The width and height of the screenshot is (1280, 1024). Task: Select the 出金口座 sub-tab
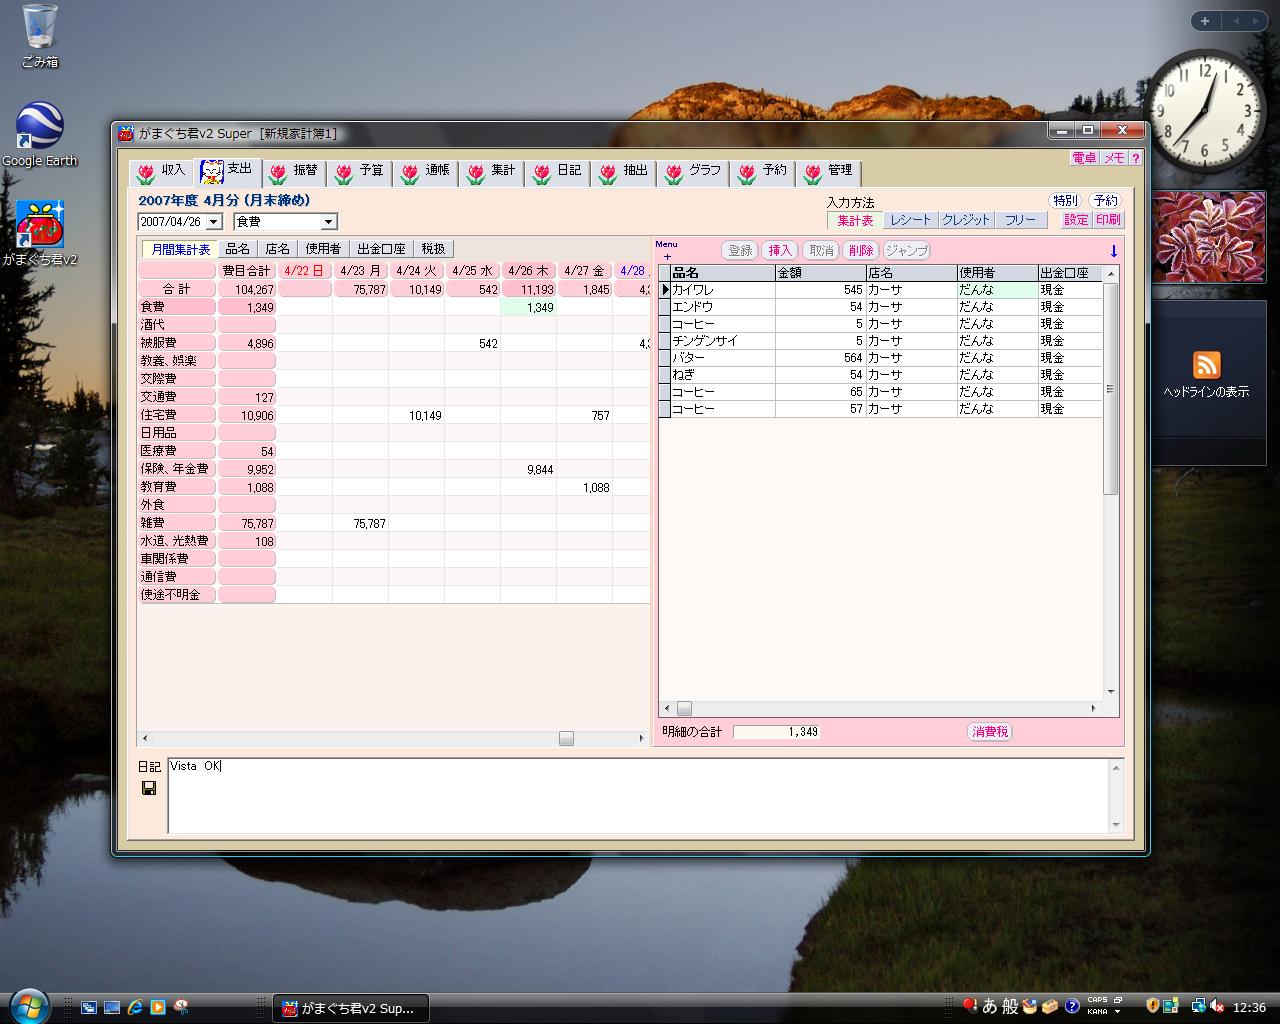click(x=381, y=249)
